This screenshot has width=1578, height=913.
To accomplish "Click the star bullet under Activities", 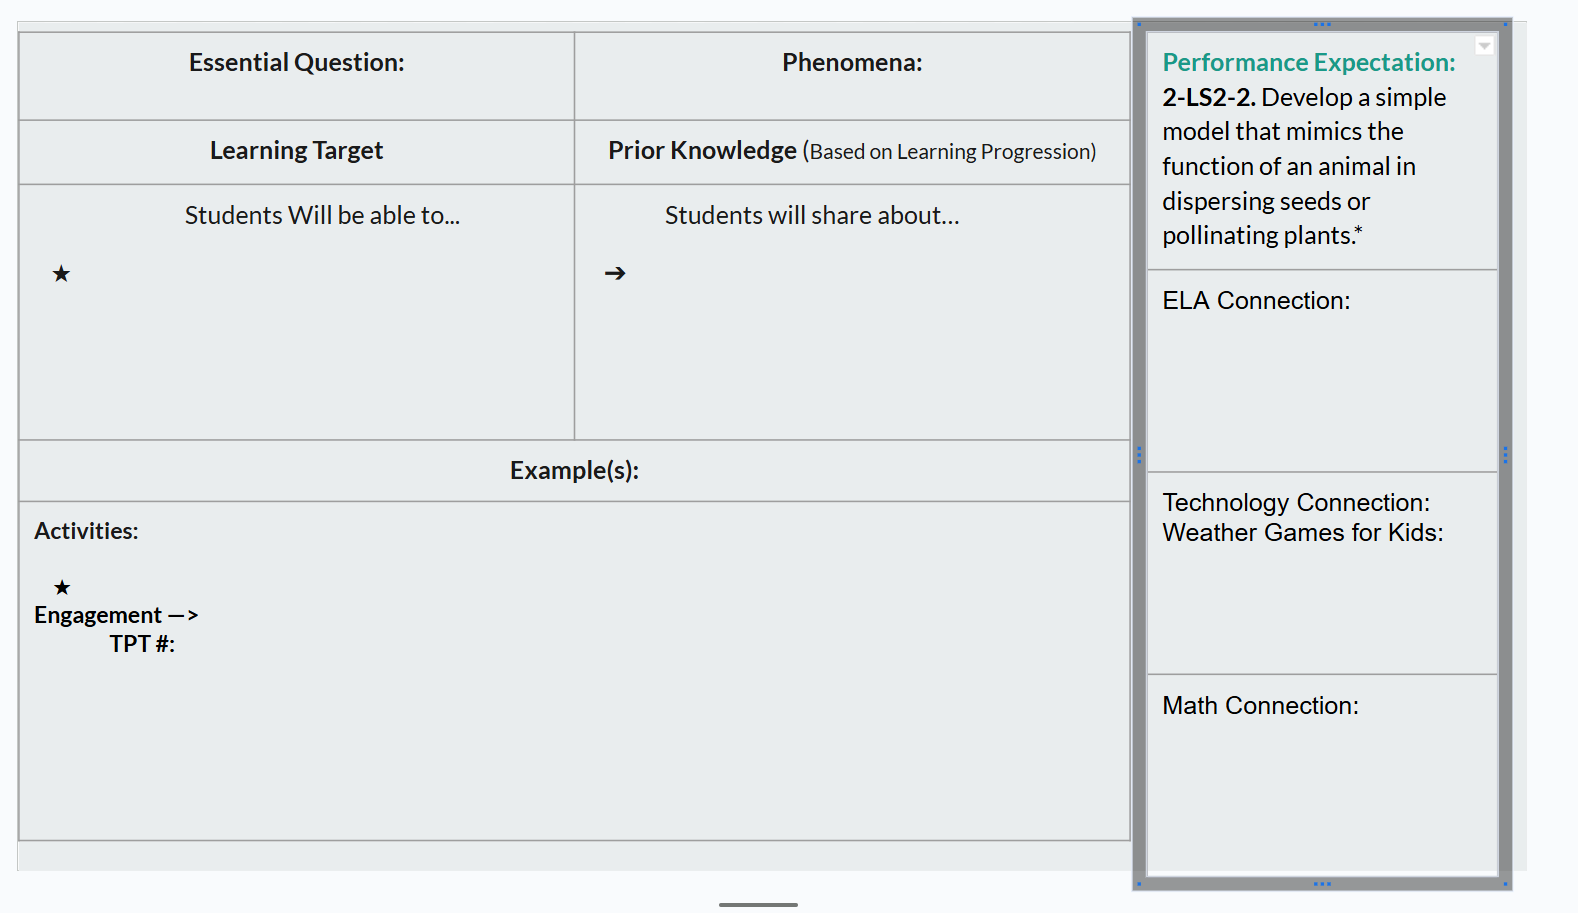I will pos(62,587).
